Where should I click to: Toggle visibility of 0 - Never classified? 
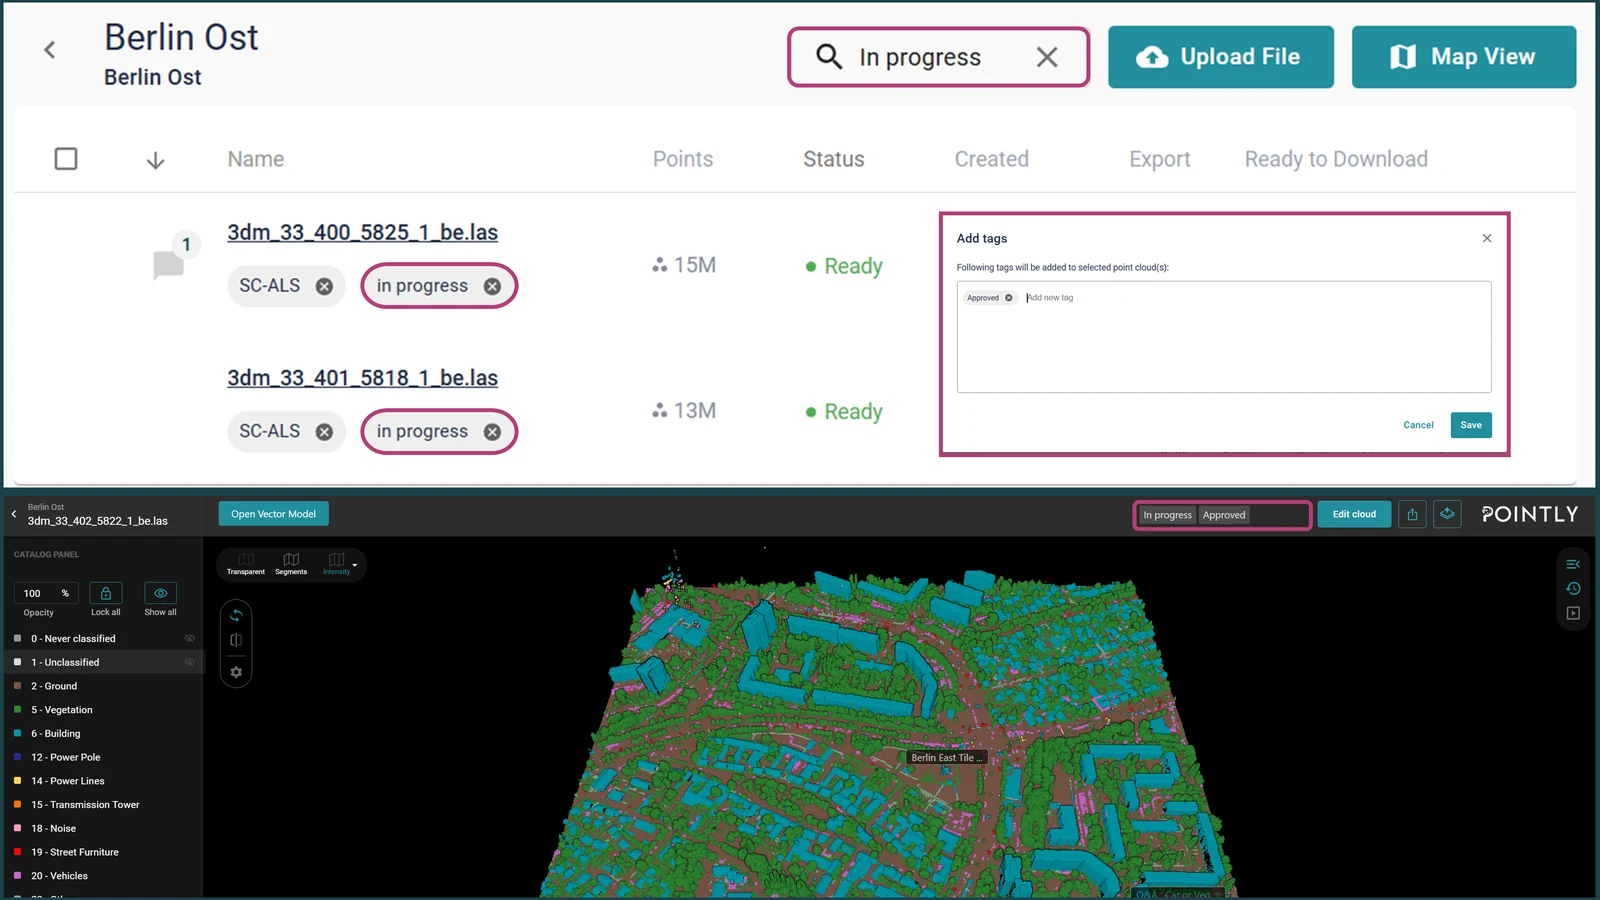(189, 638)
